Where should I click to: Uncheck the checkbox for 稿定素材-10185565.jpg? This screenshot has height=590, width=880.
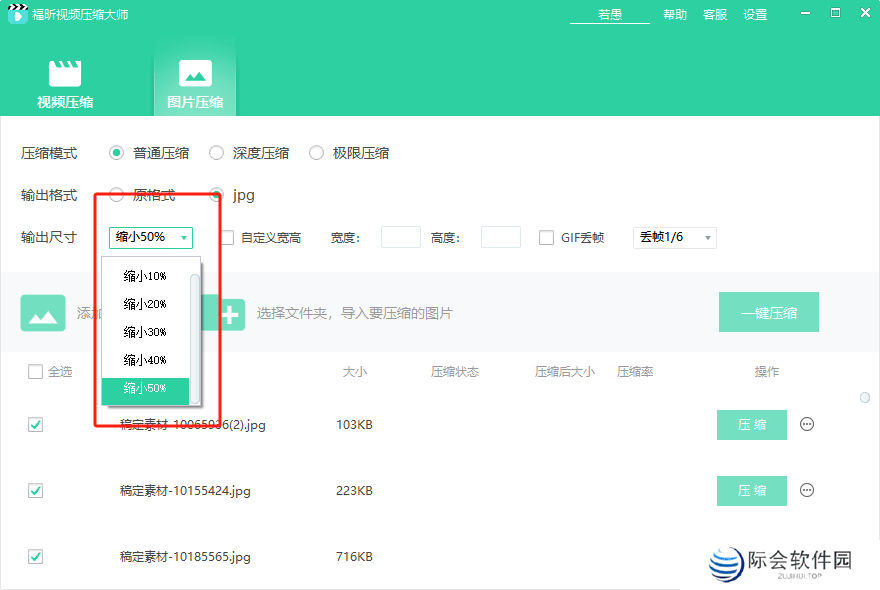35,557
